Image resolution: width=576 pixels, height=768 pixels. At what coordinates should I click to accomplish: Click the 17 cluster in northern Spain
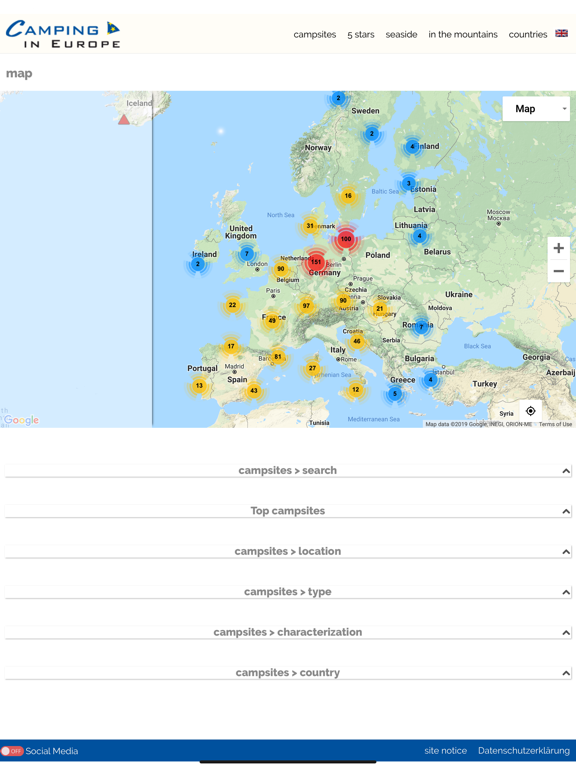pos(231,346)
